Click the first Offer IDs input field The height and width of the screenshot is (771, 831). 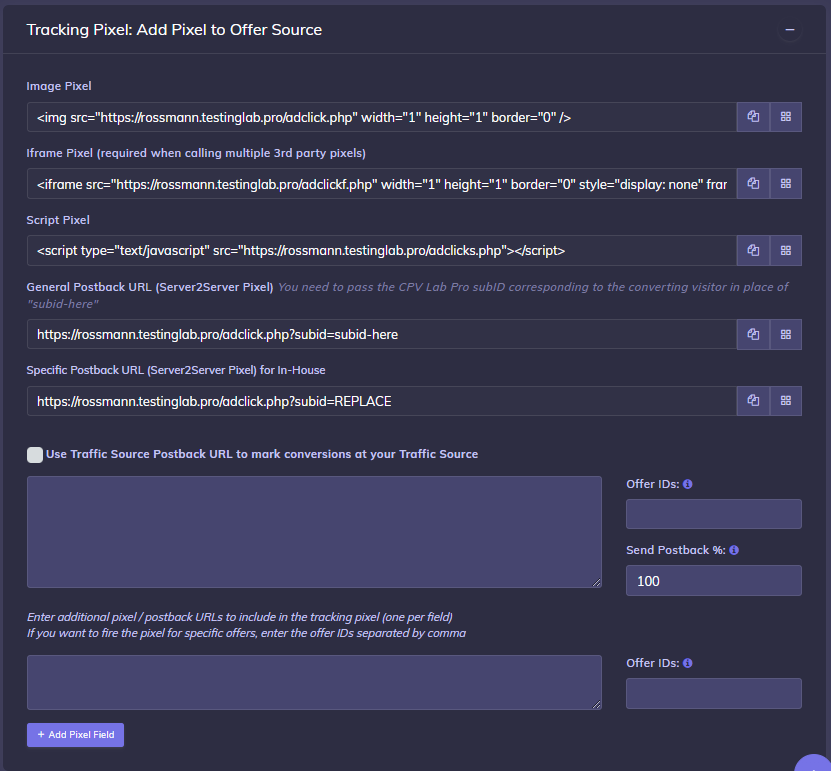coord(713,514)
